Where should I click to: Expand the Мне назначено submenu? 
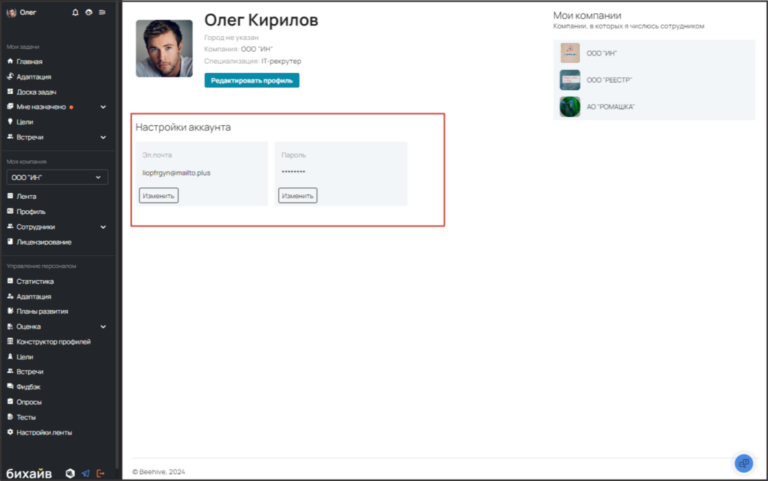(x=102, y=107)
